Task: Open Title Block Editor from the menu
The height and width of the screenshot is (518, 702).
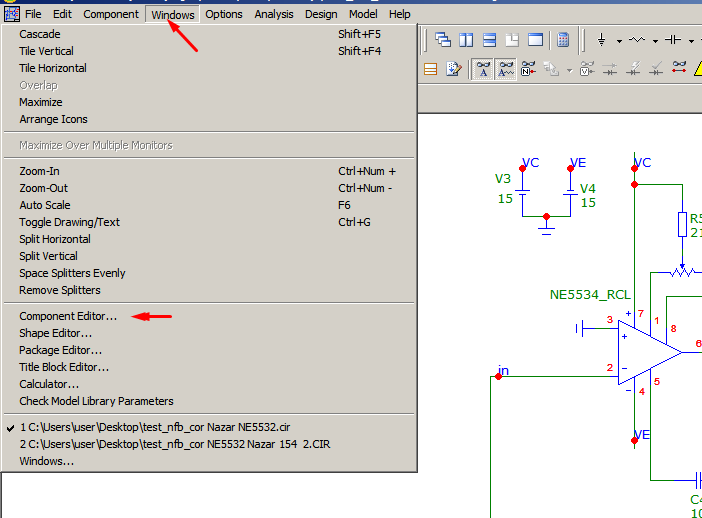Action: pyautogui.click(x=209, y=367)
